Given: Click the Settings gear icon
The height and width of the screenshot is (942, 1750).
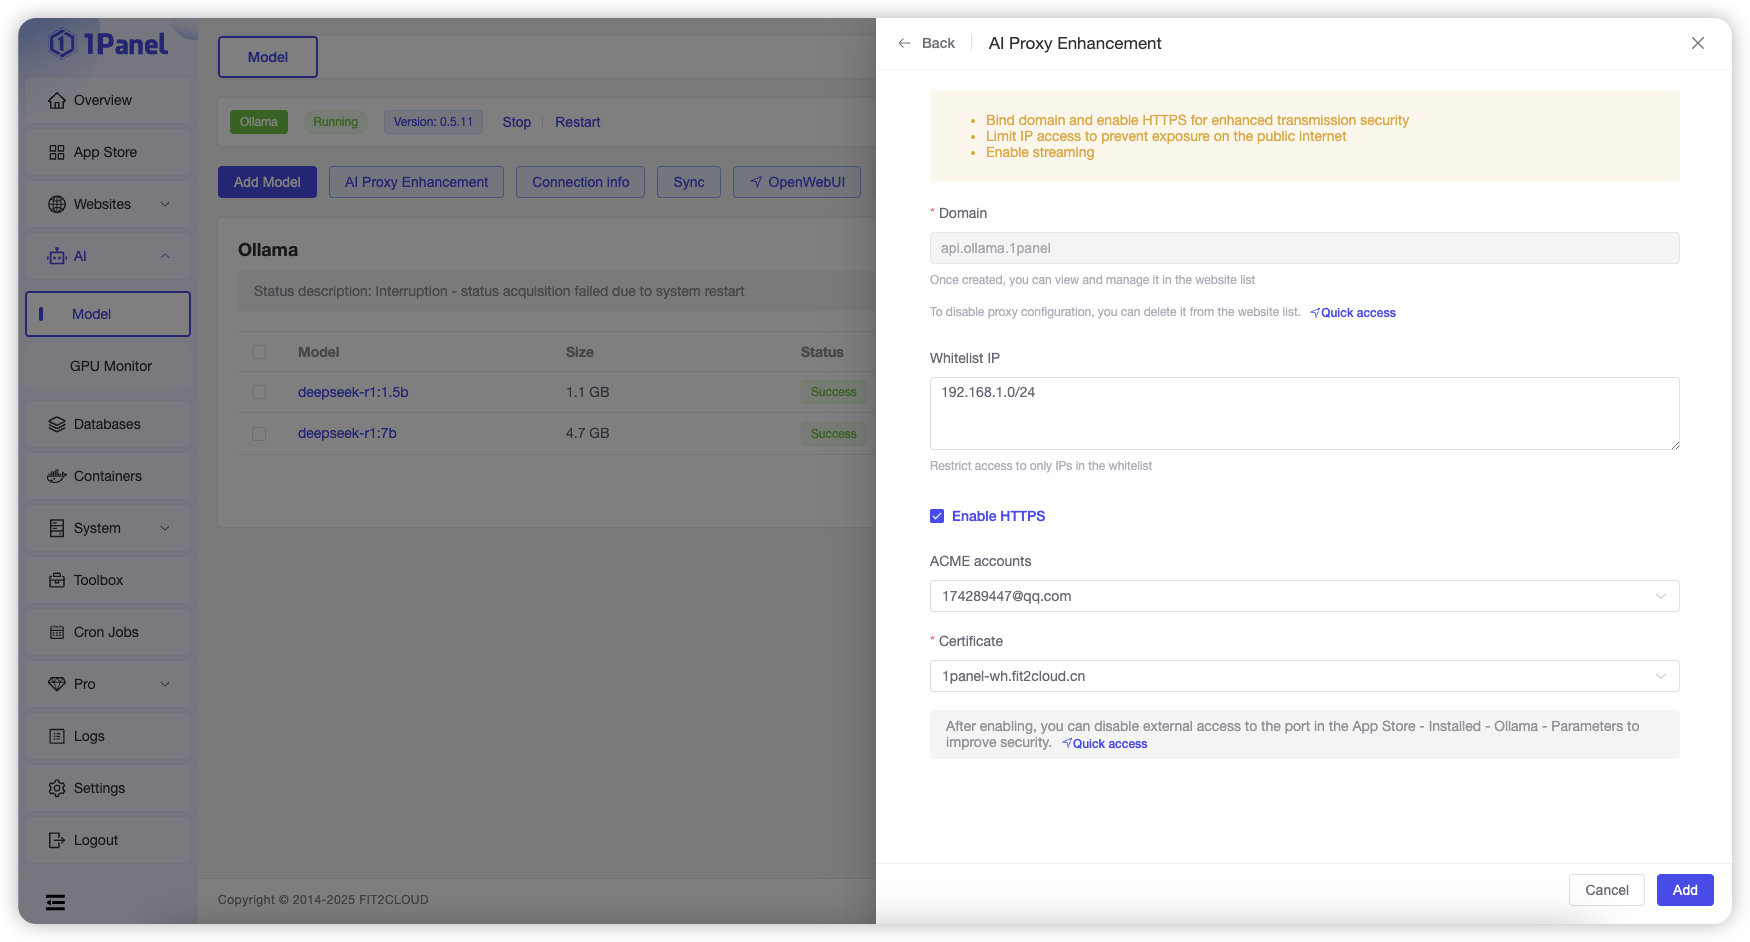Looking at the screenshot, I should (x=57, y=788).
